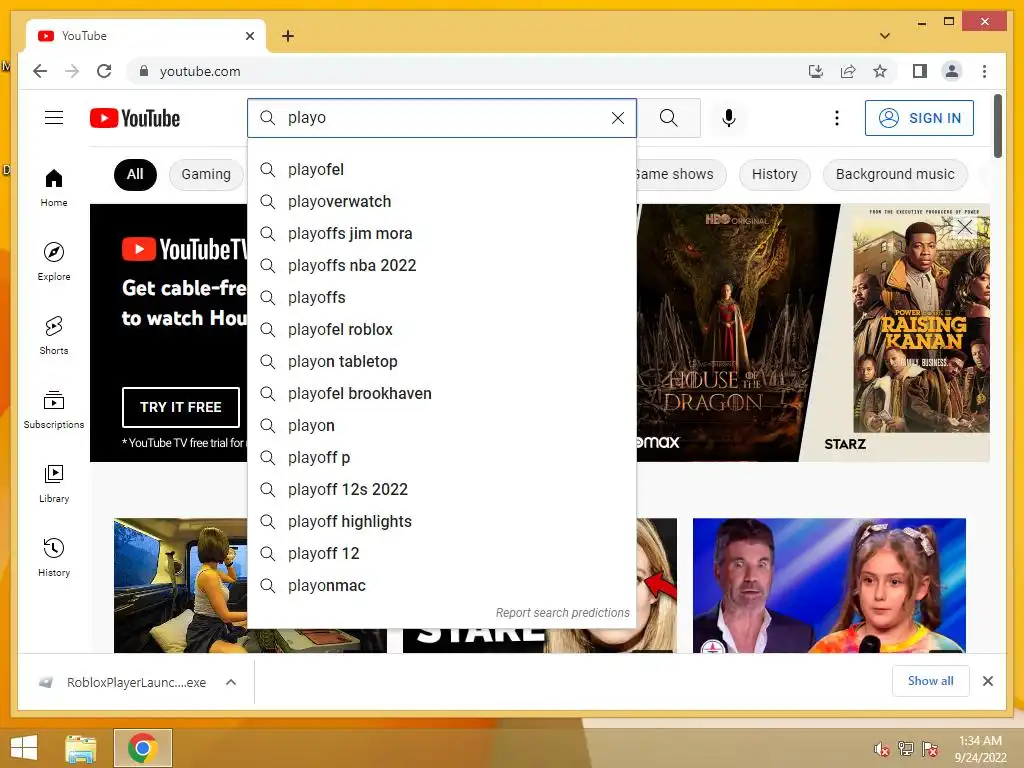Open the talent show video thumbnail
Screen dimensions: 1024x768
(829, 585)
